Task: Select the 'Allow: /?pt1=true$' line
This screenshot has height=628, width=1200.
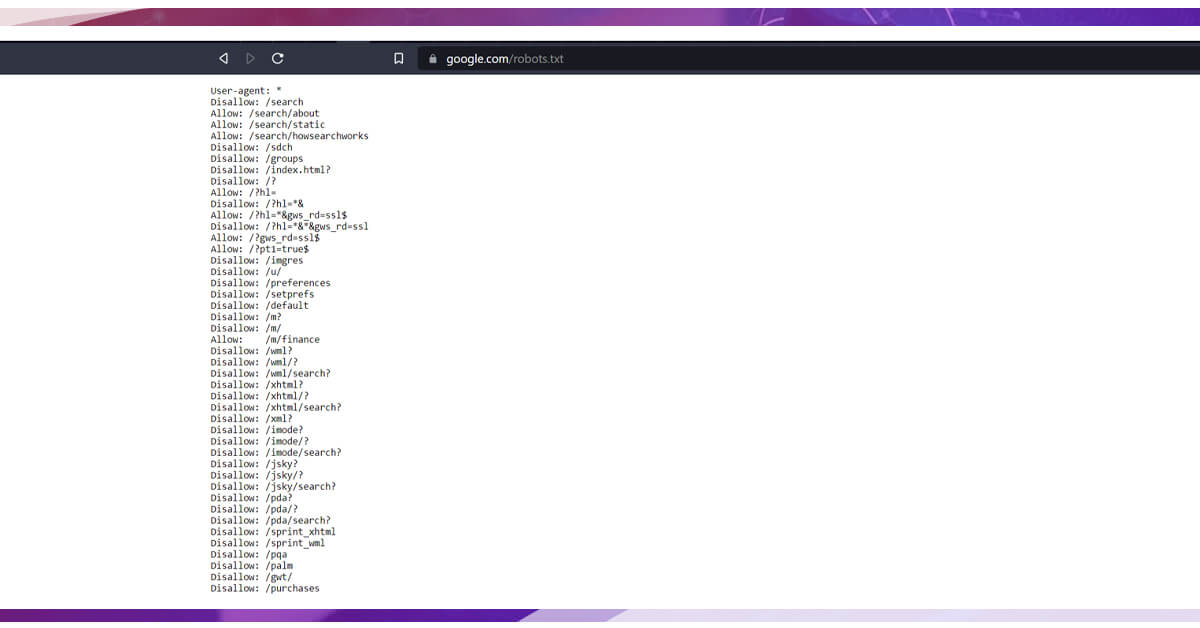Action: [x=260, y=249]
